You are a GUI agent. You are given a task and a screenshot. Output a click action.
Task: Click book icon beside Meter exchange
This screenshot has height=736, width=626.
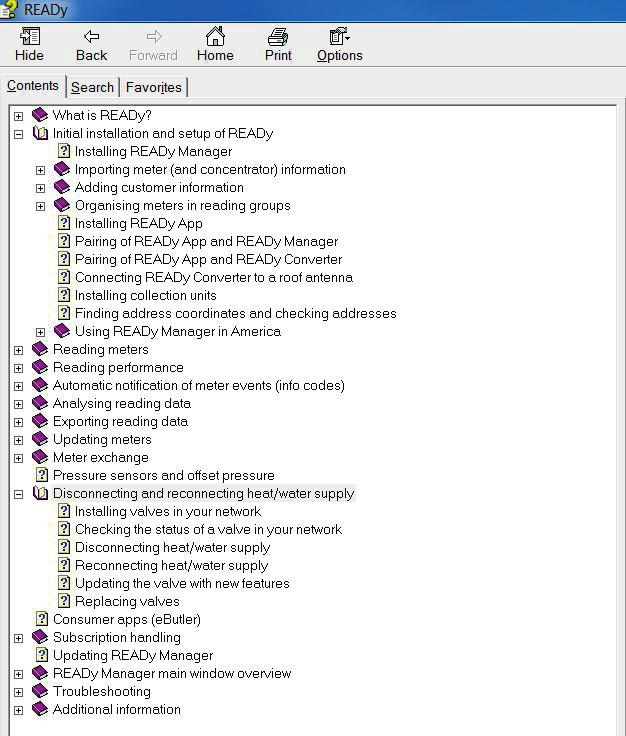pos(40,457)
